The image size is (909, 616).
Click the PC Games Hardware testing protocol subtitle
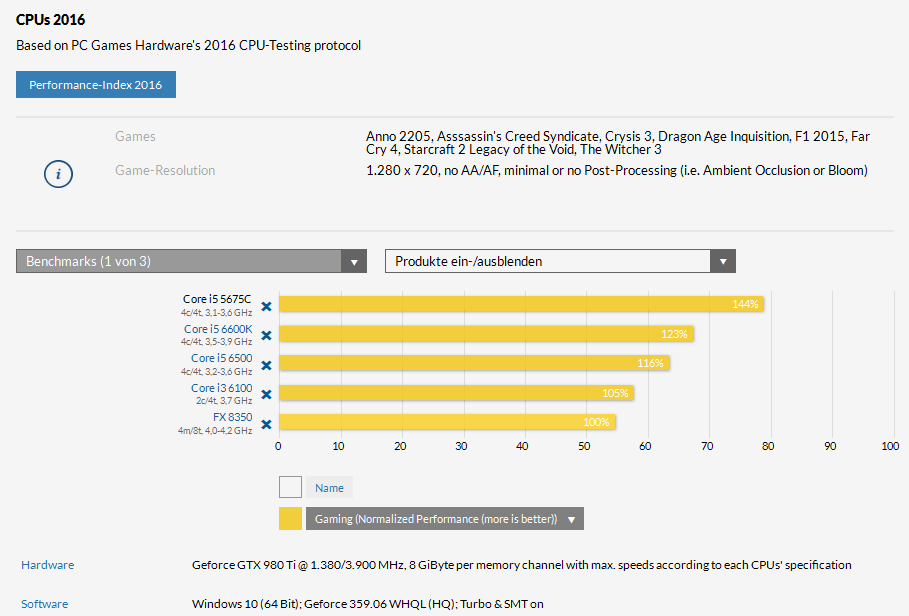coord(188,45)
